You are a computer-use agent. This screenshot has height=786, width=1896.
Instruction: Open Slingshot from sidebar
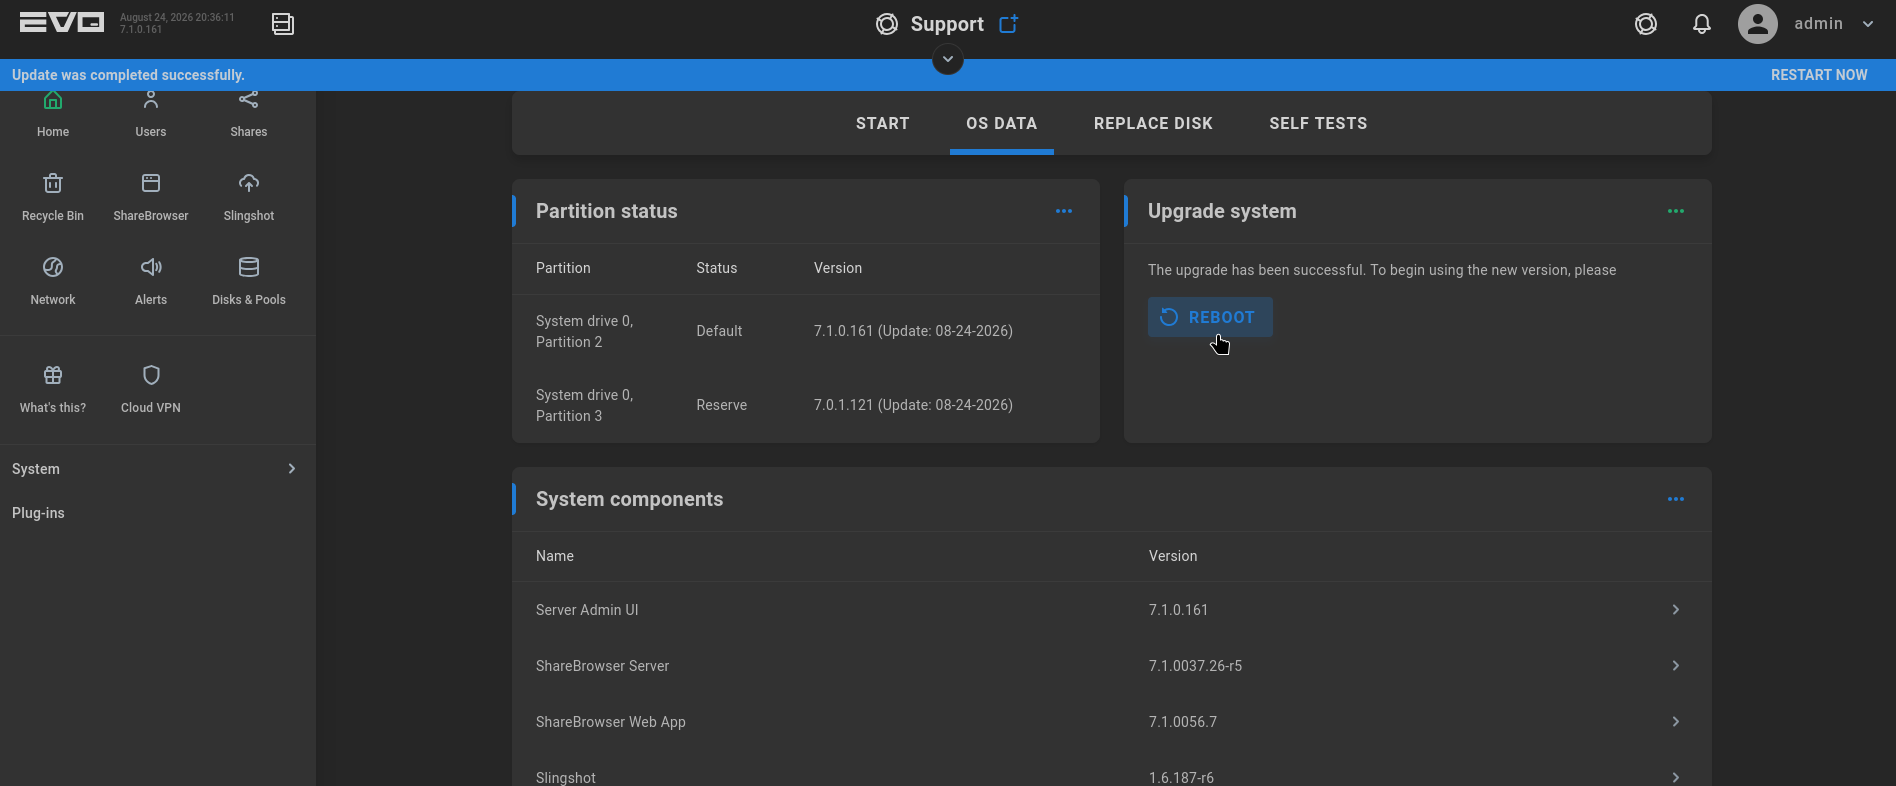point(249,197)
